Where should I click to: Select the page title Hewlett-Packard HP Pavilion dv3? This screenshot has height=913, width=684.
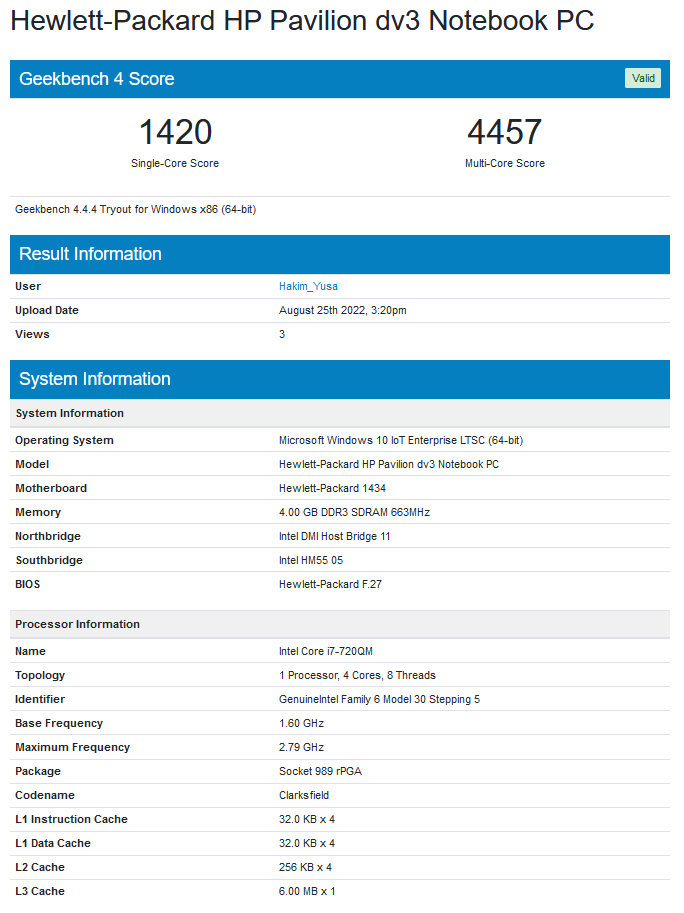pos(302,21)
